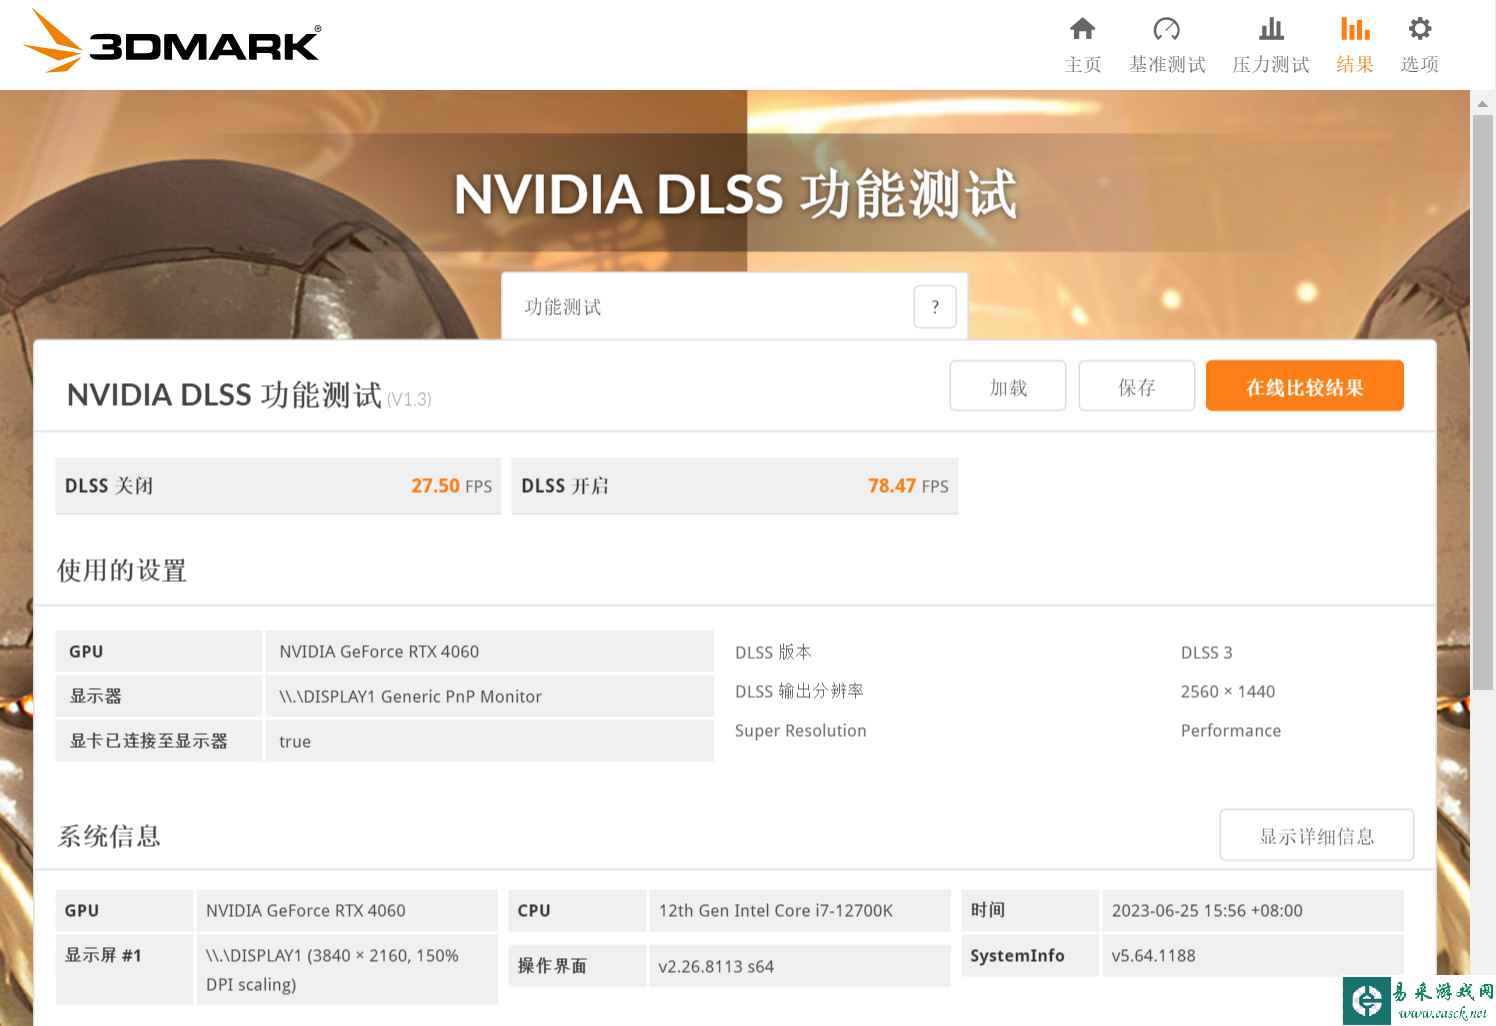Select the 主页 menu label
Screen dimensions: 1496x1026
tap(1083, 64)
